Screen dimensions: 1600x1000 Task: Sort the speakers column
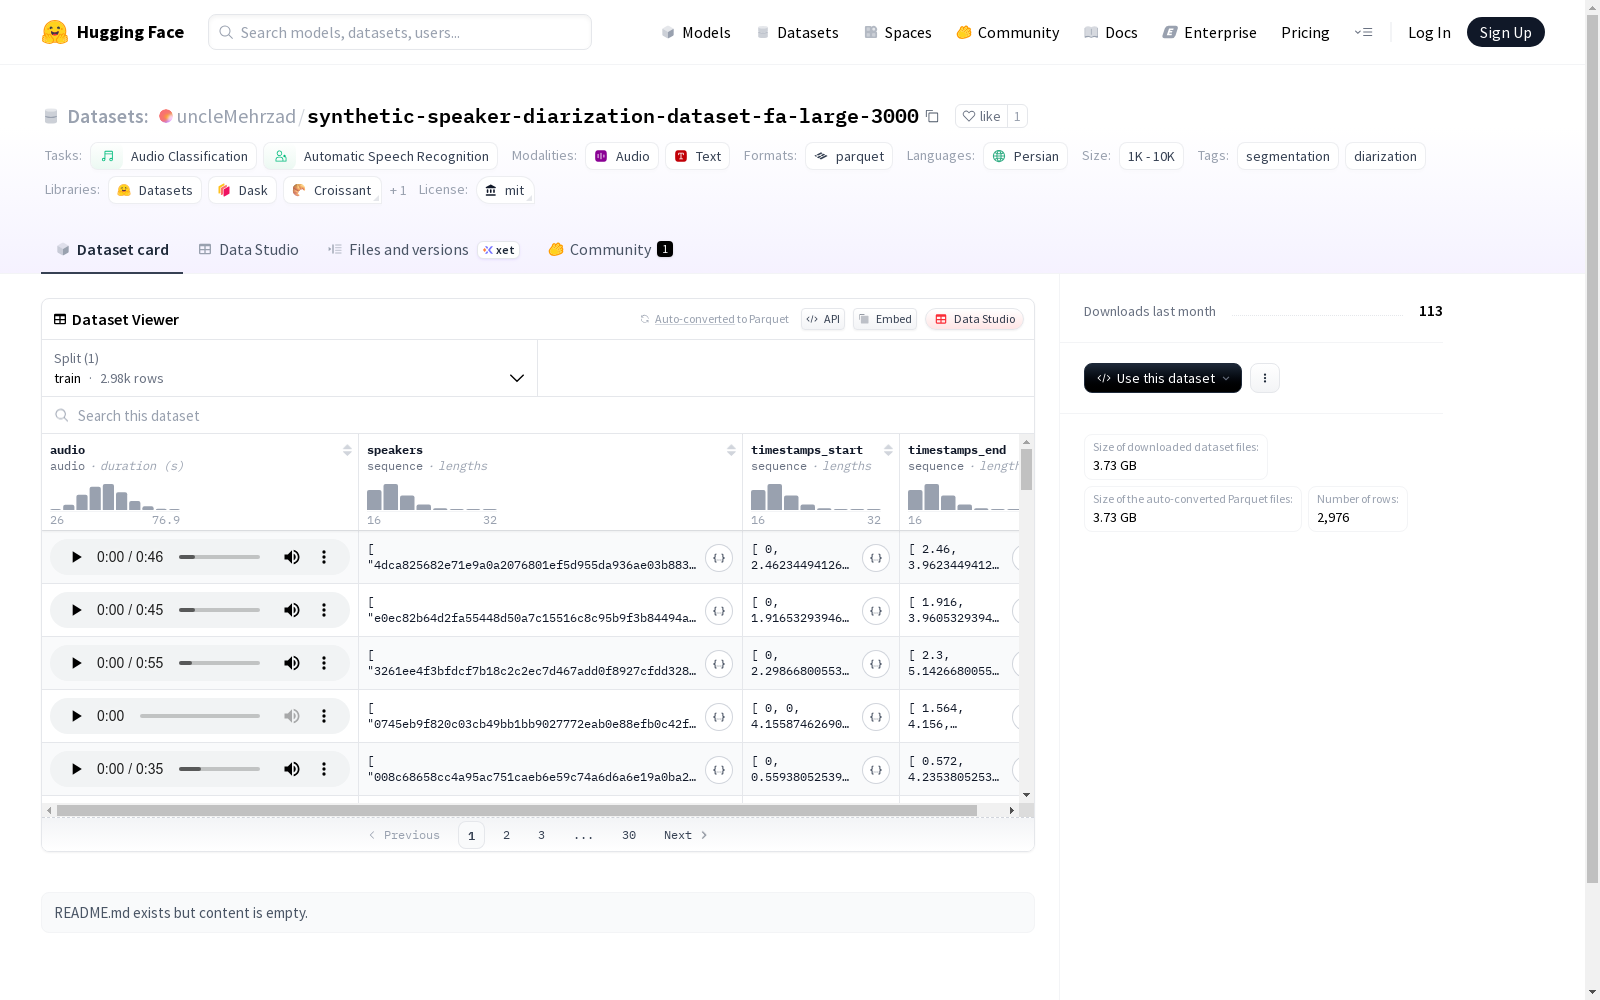click(x=731, y=450)
